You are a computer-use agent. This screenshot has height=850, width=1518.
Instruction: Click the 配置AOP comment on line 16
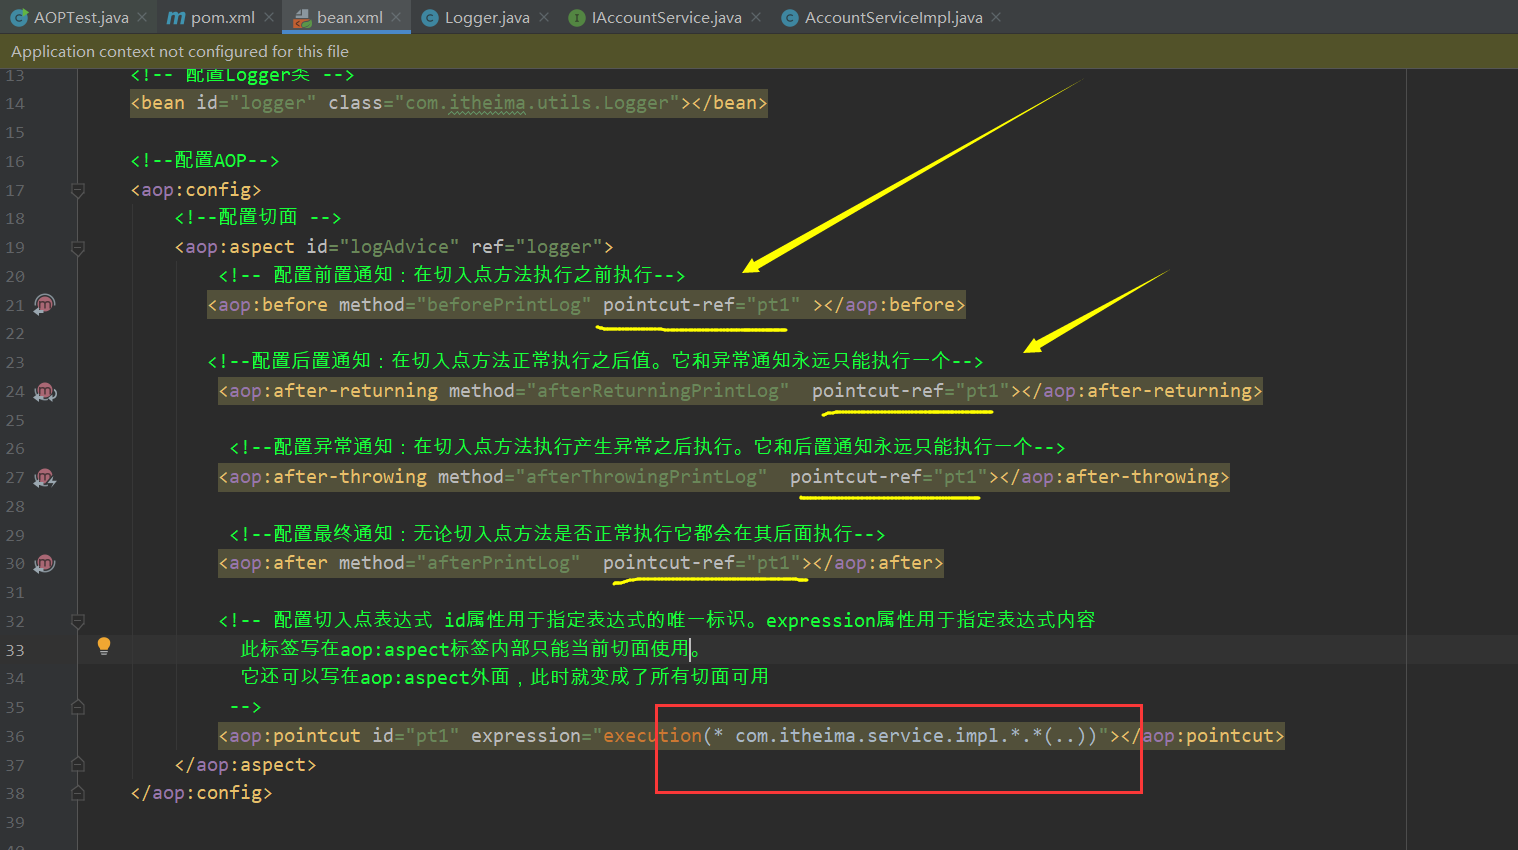pyautogui.click(x=205, y=161)
